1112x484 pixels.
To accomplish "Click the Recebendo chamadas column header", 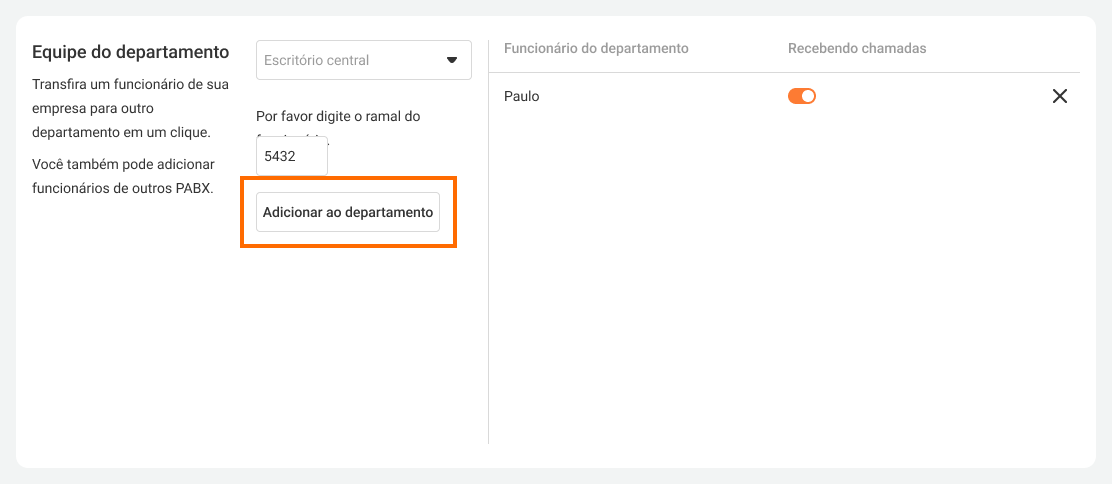I will (x=857, y=48).
